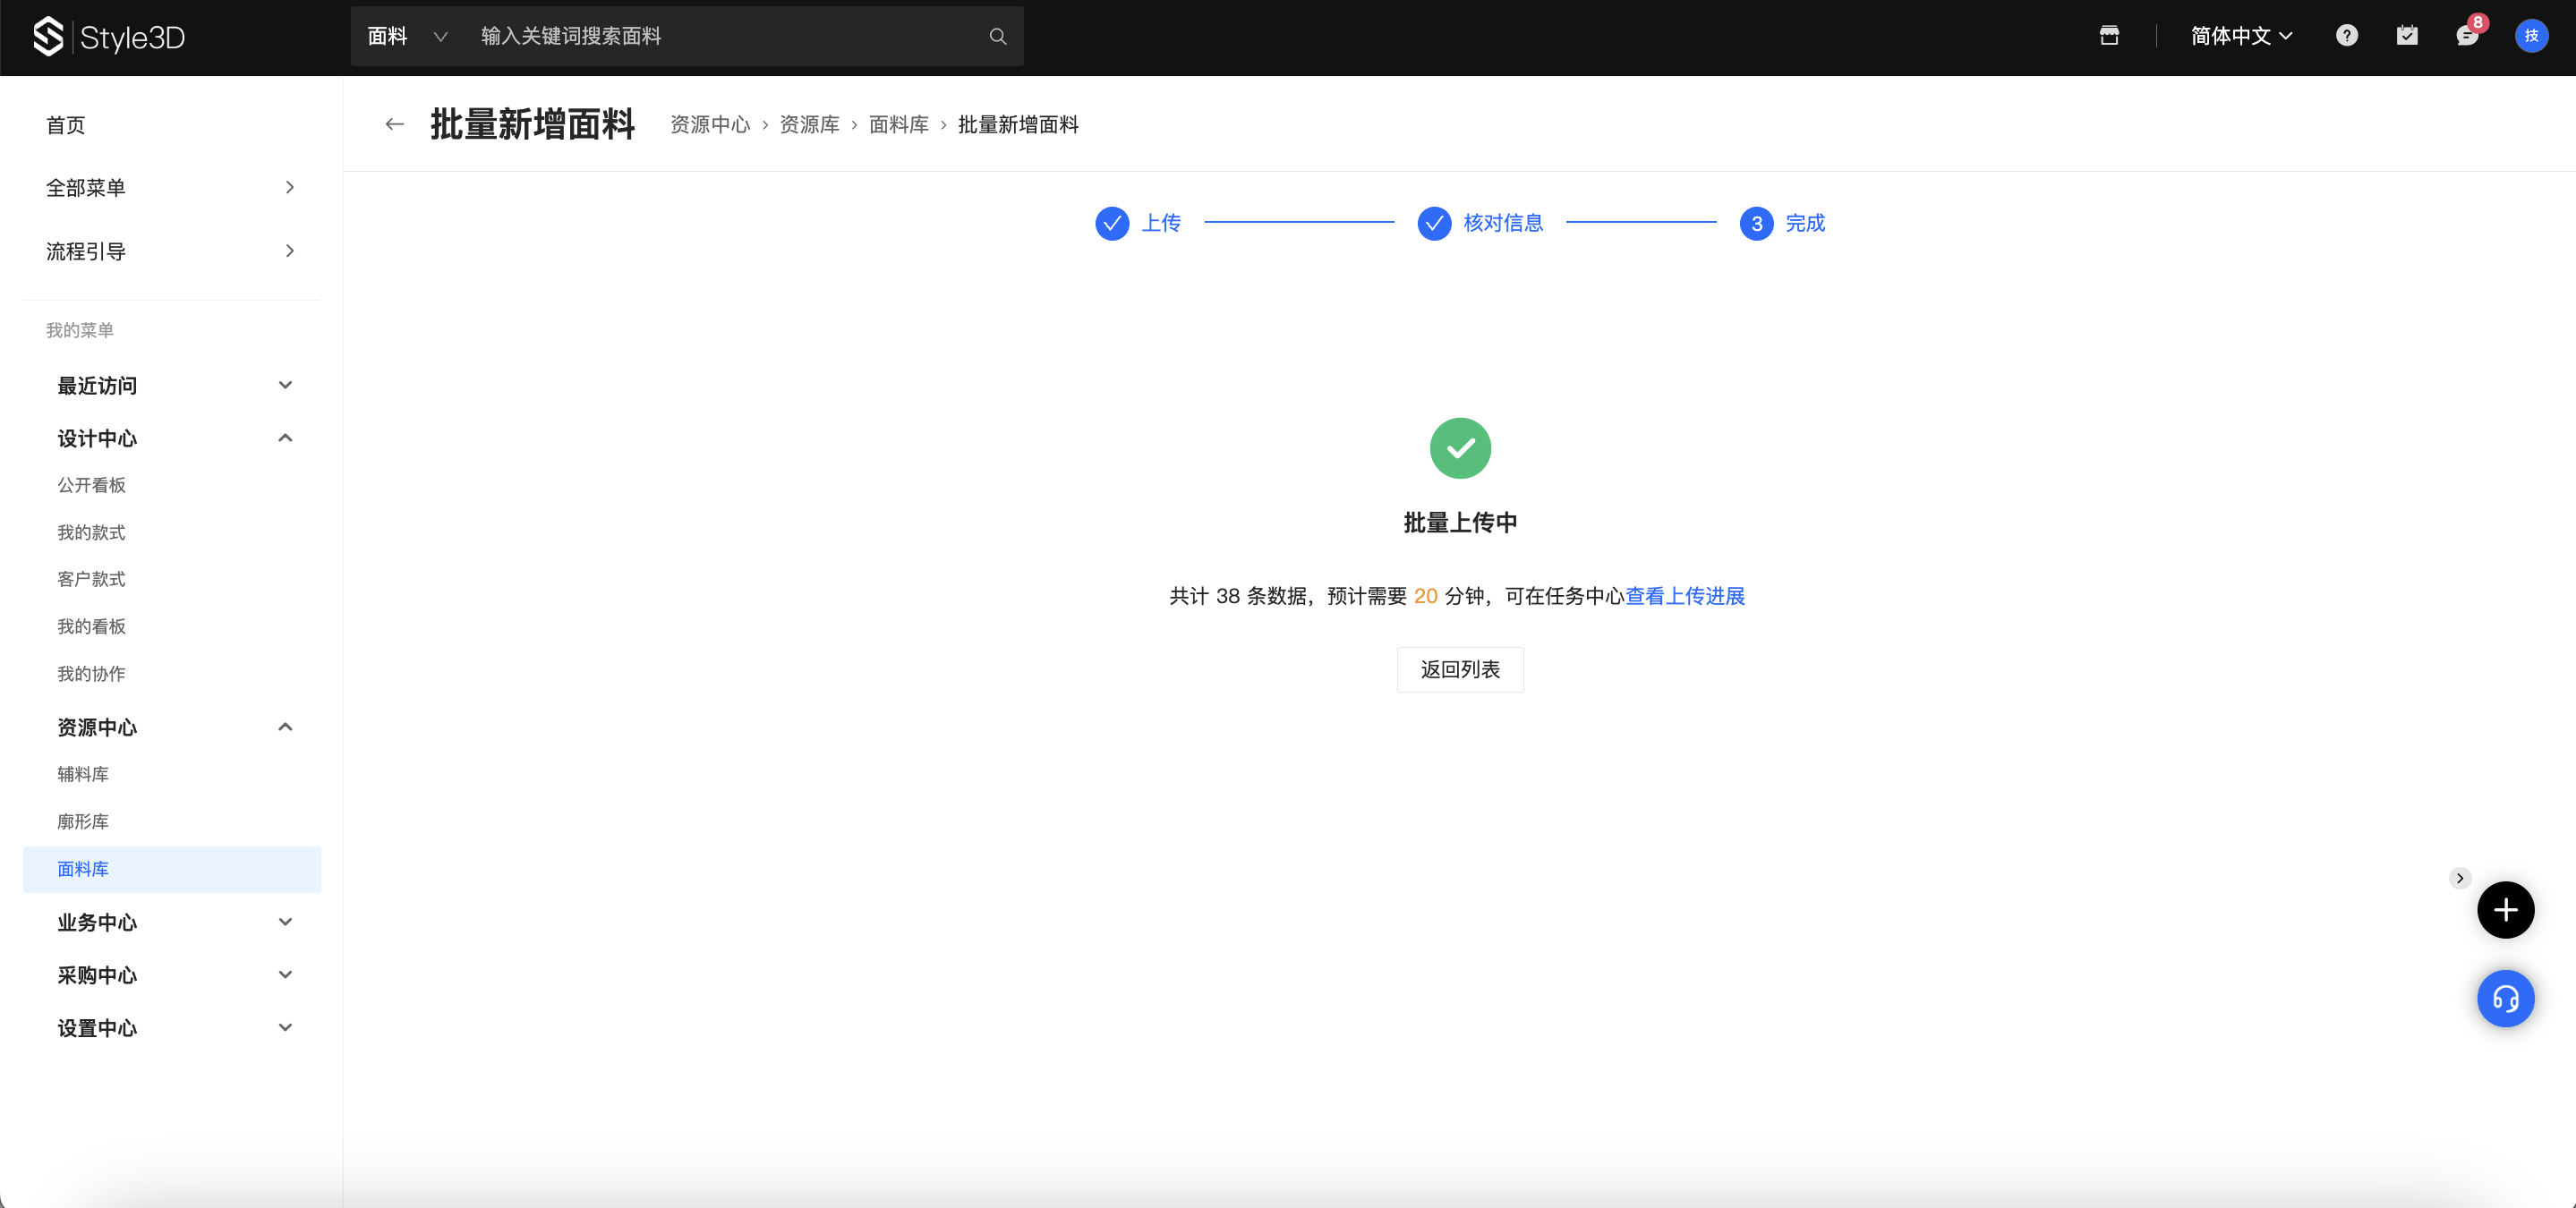Click the 查看上传进展 link
This screenshot has height=1208, width=2576.
(1684, 596)
